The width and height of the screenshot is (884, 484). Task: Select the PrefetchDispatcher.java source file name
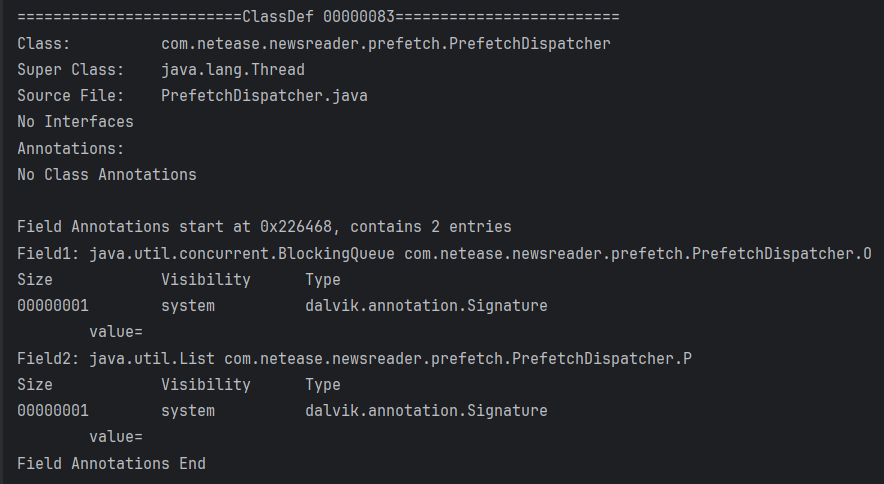264,96
